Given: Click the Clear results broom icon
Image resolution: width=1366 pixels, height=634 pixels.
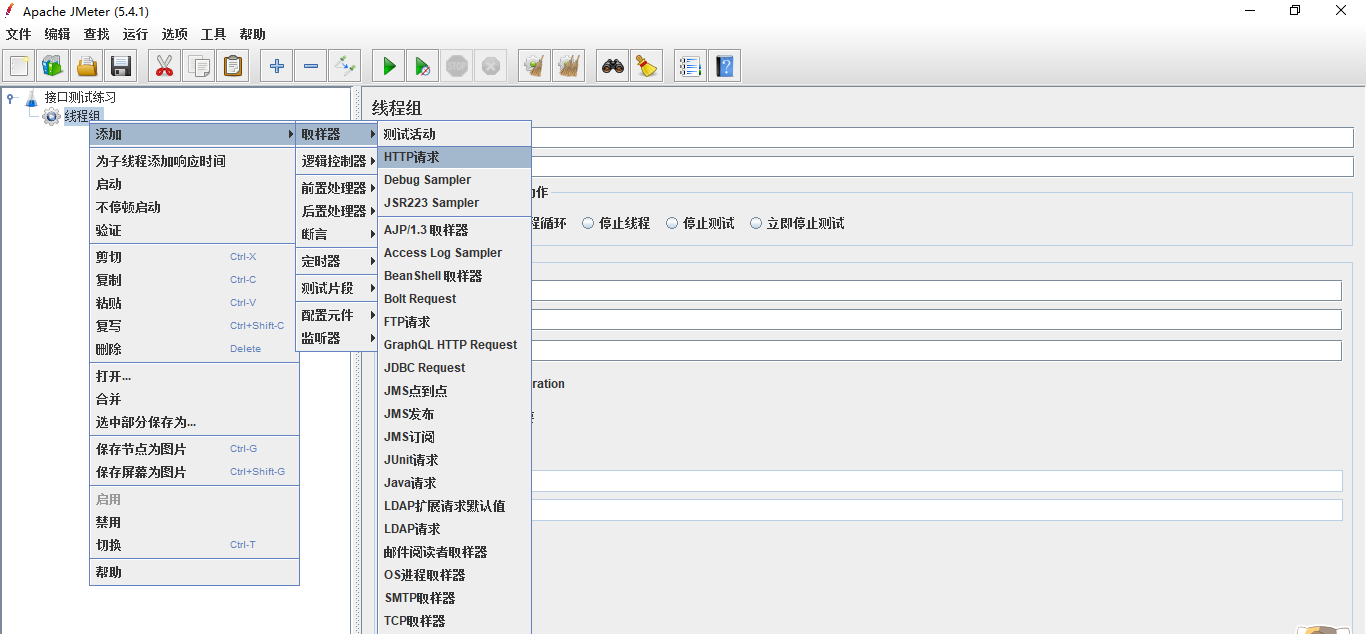Looking at the screenshot, I should coord(535,66).
